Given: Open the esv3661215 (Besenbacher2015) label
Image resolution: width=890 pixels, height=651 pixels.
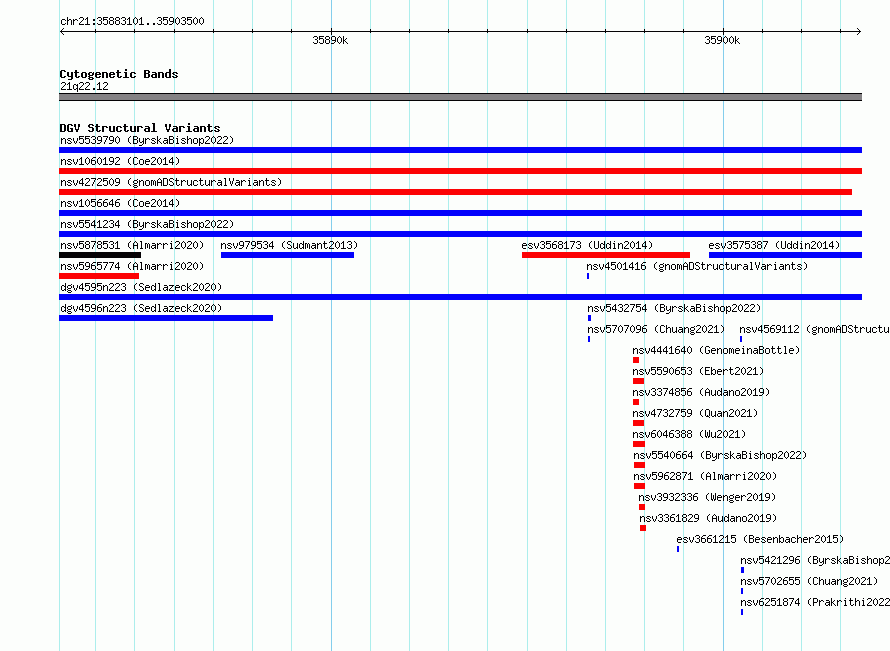Looking at the screenshot, I should [760, 539].
